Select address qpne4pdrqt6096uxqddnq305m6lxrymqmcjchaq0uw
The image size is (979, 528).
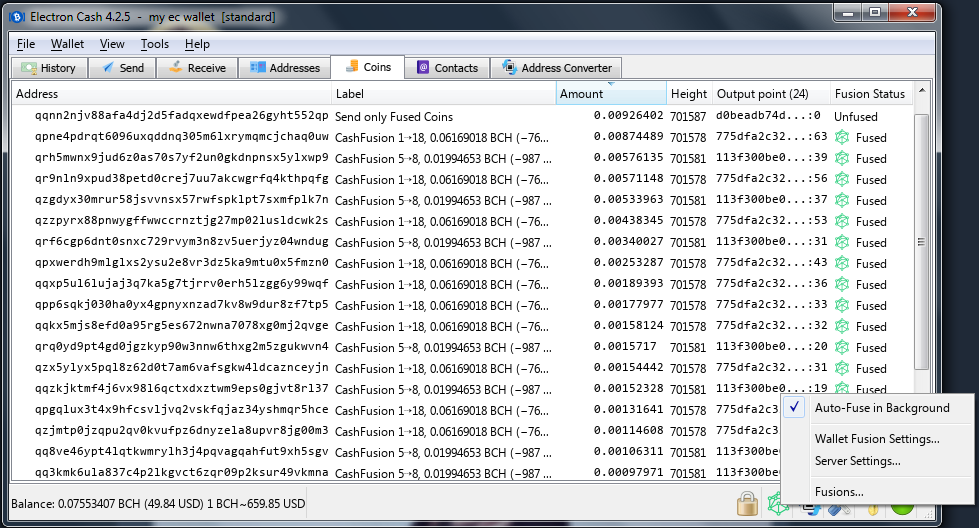click(182, 137)
